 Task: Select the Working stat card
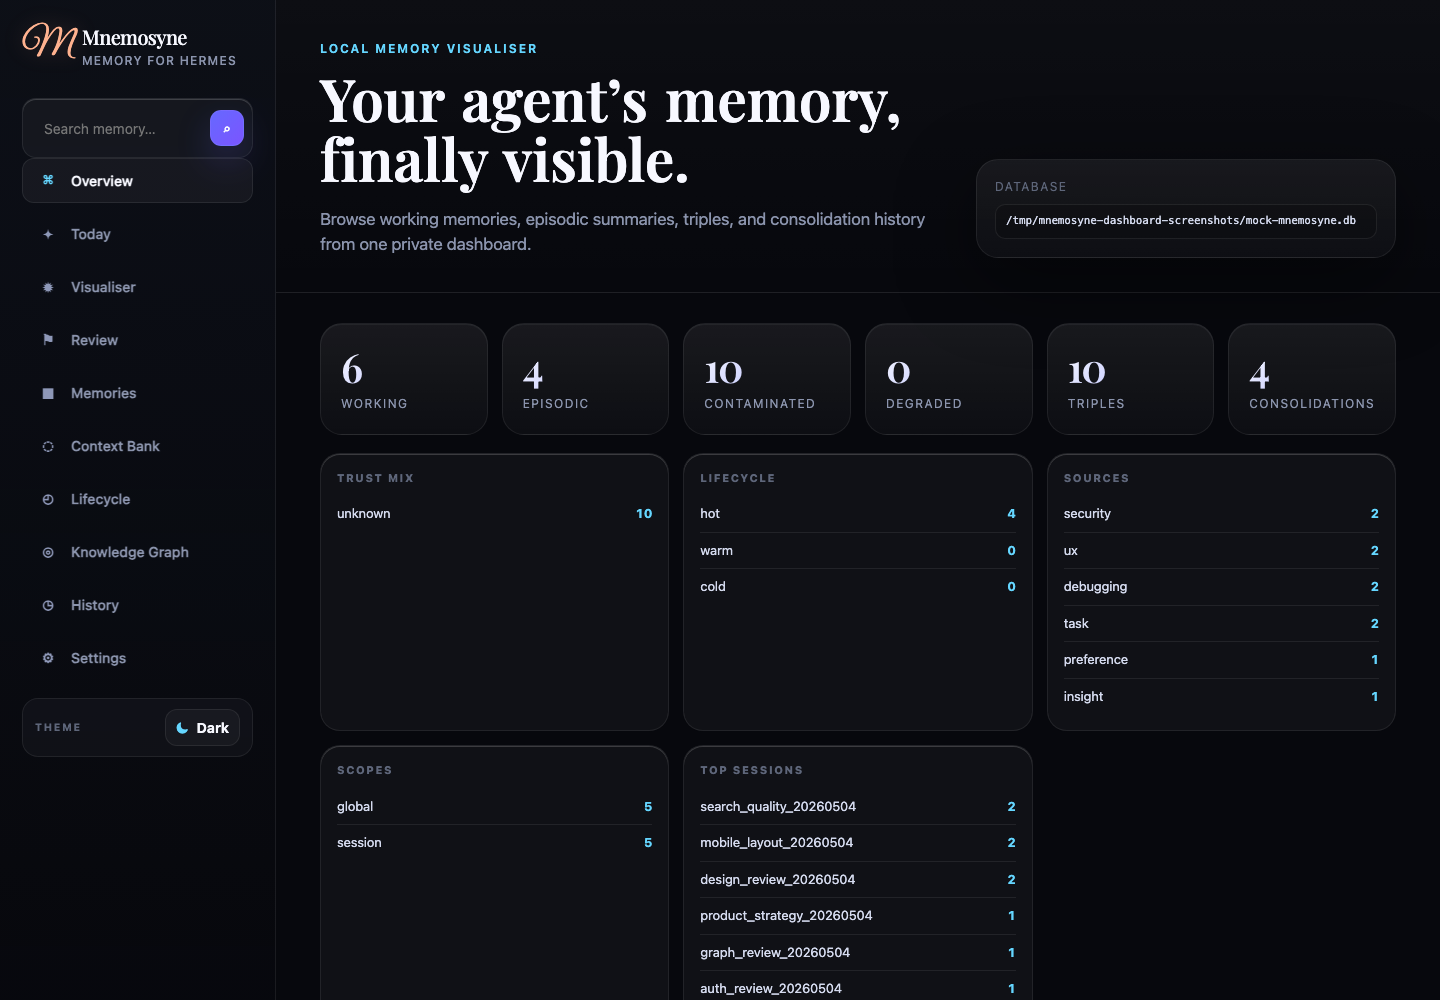(x=404, y=379)
